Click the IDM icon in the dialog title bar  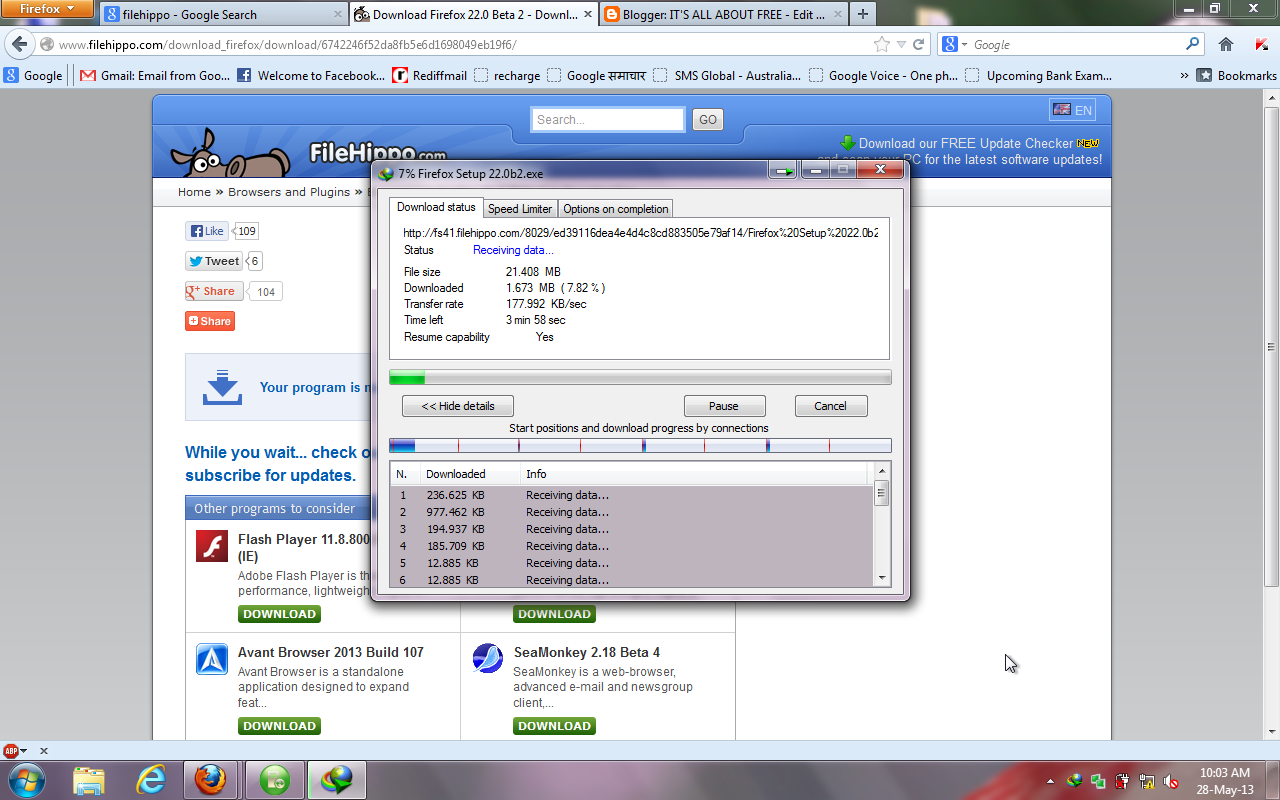click(x=387, y=173)
